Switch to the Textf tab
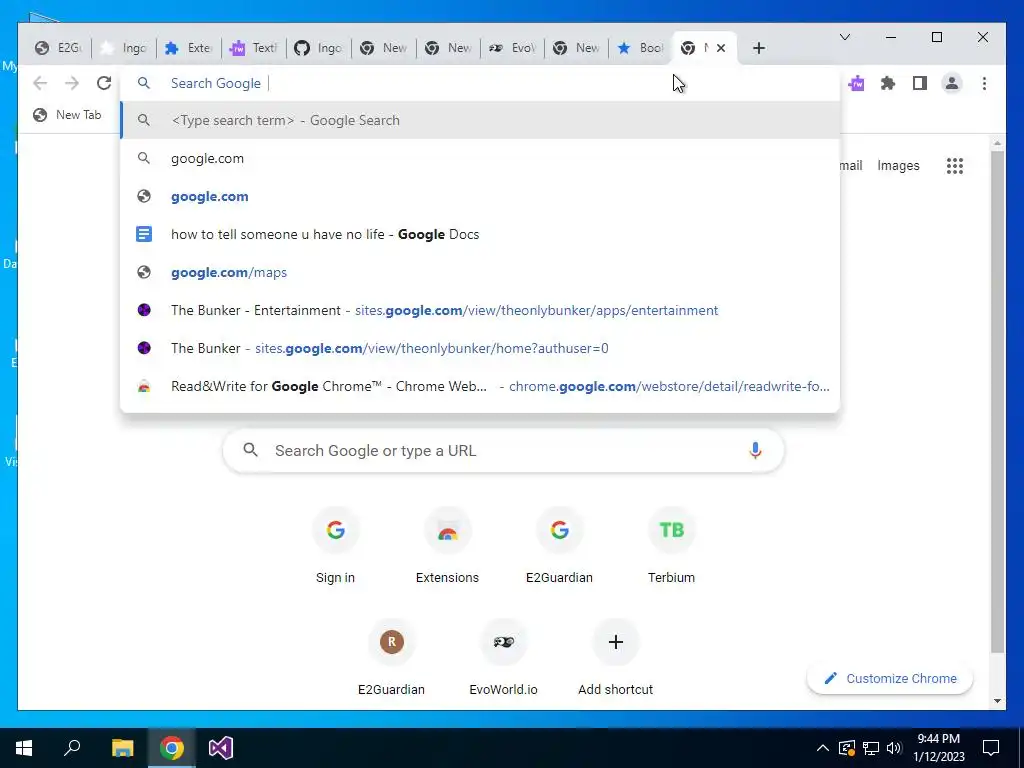The width and height of the screenshot is (1024, 768). (x=254, y=48)
